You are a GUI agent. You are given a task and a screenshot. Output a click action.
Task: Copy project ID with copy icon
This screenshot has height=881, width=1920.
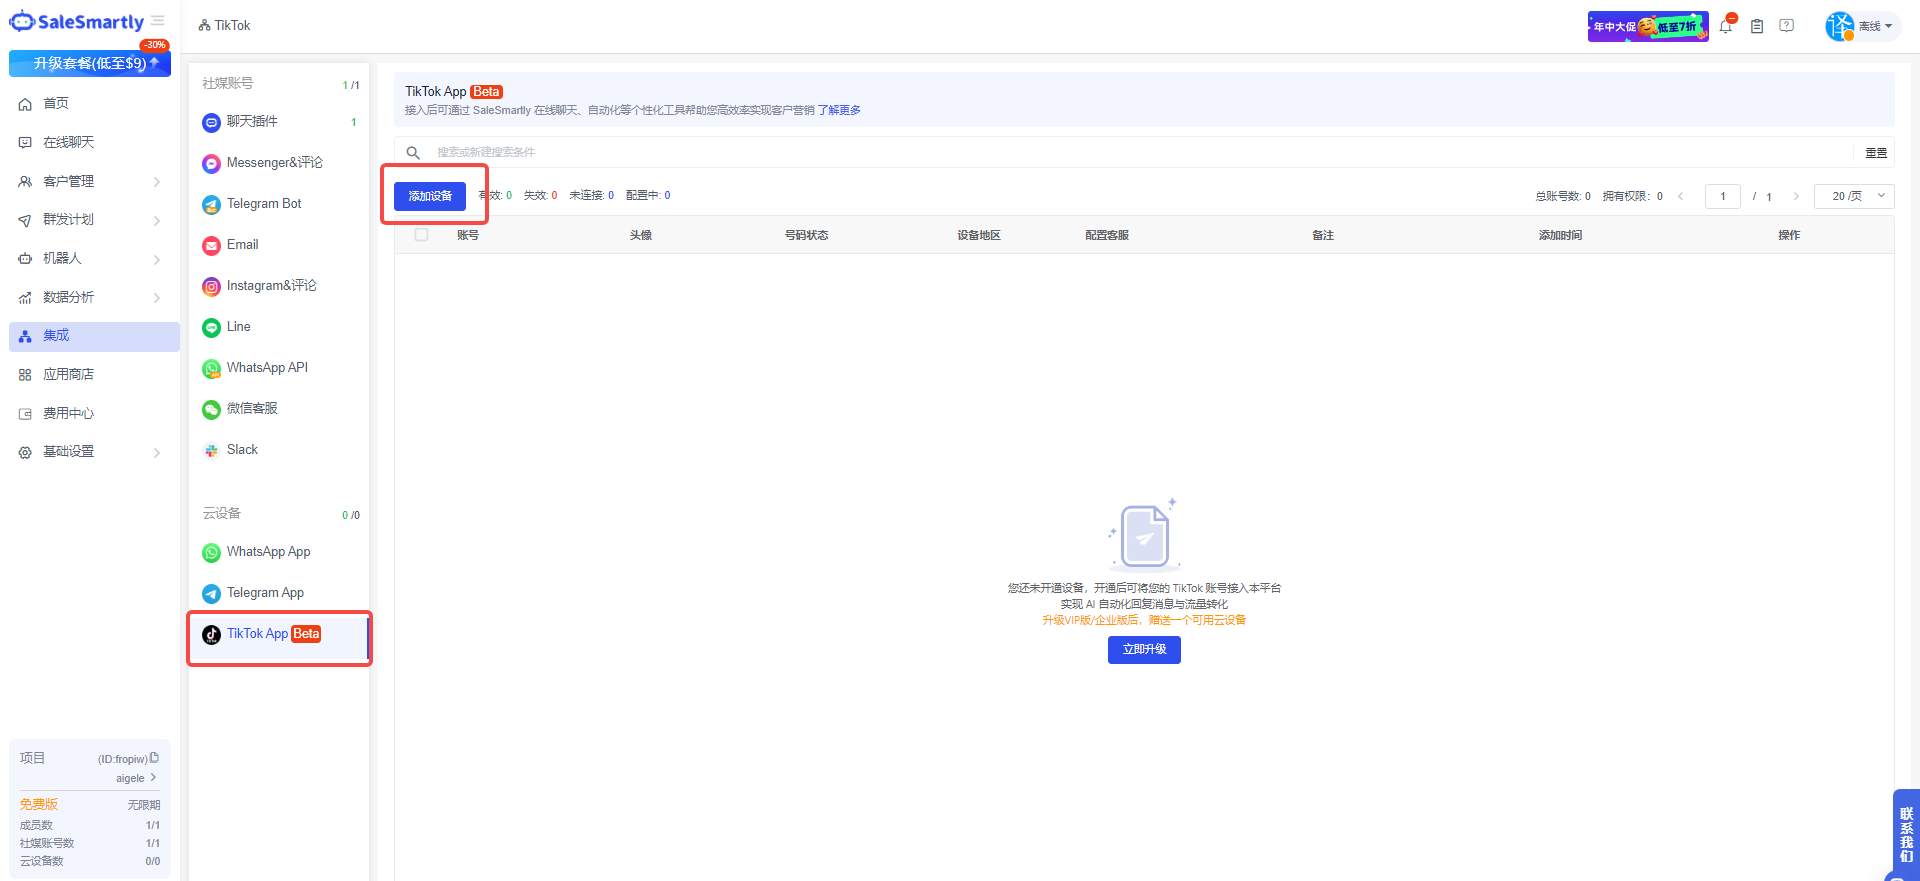tap(154, 758)
